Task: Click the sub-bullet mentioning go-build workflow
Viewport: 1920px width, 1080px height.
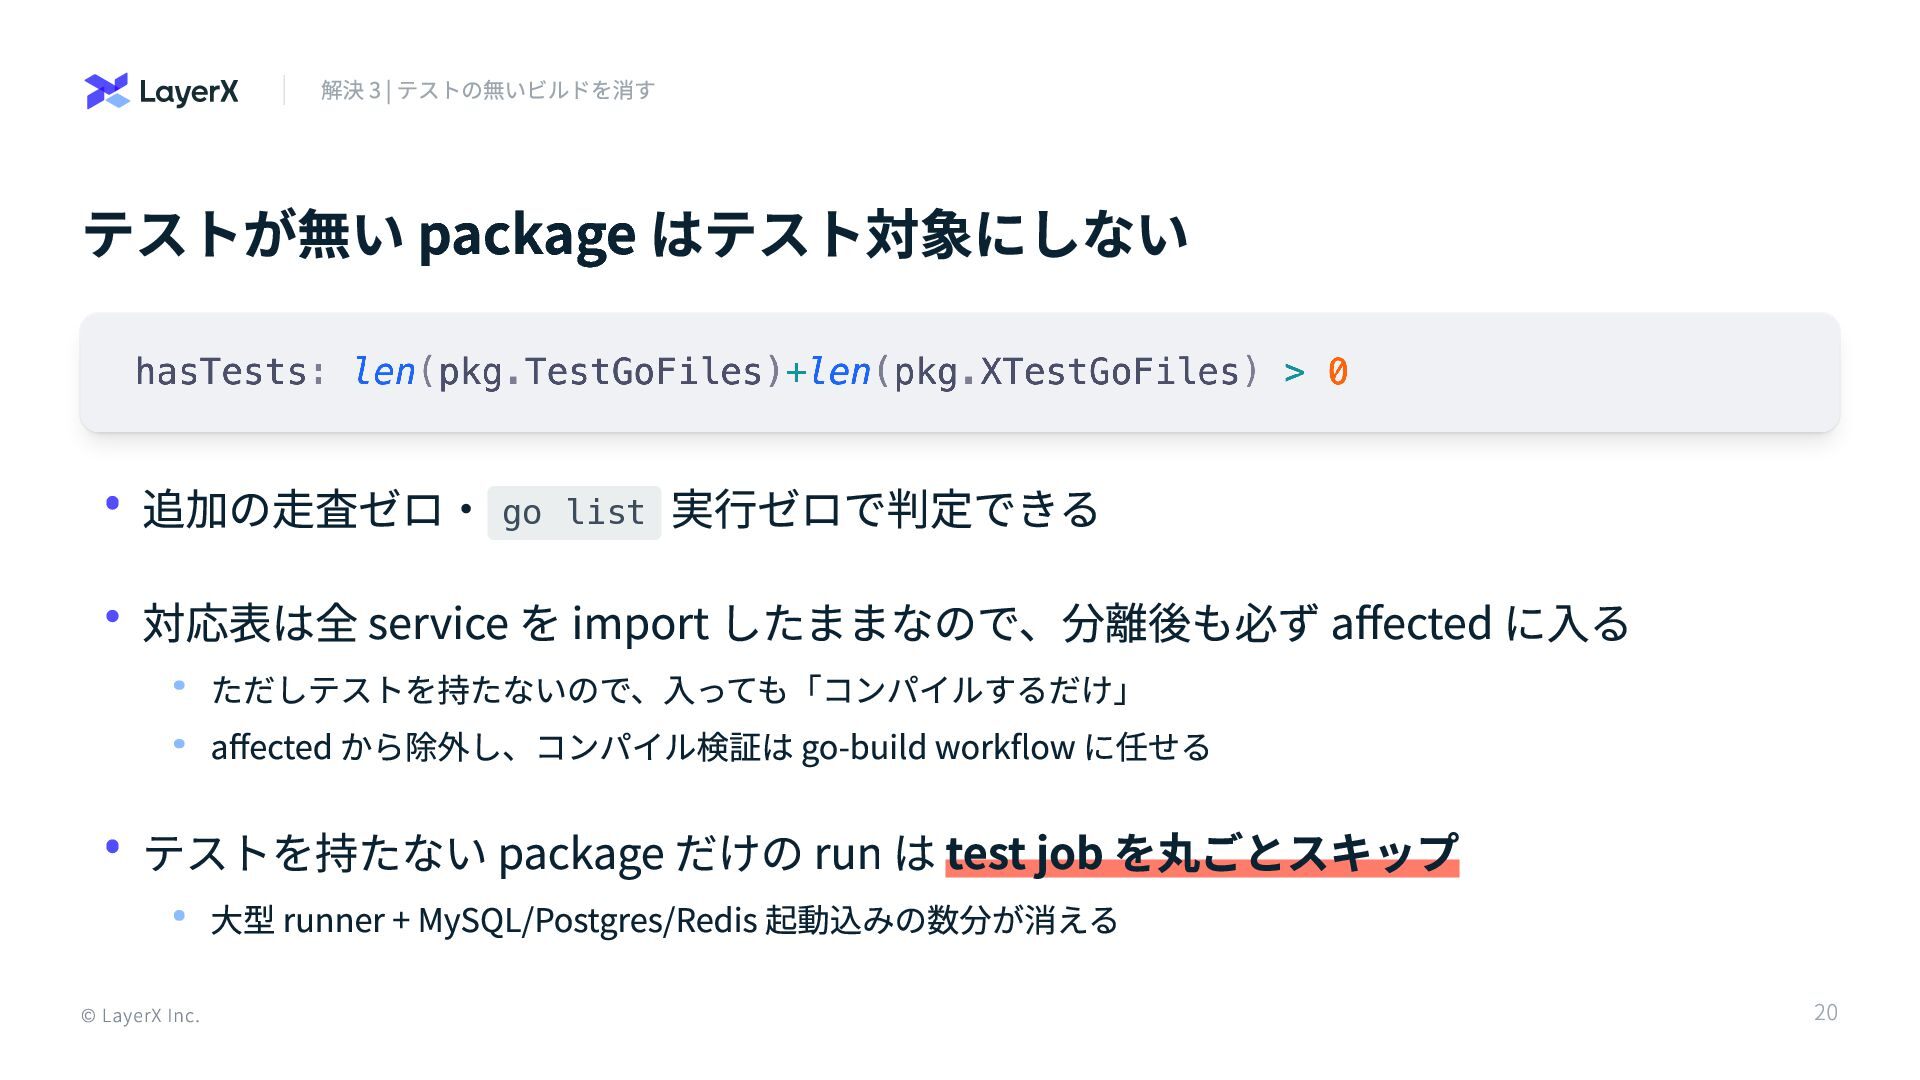Action: tap(710, 747)
